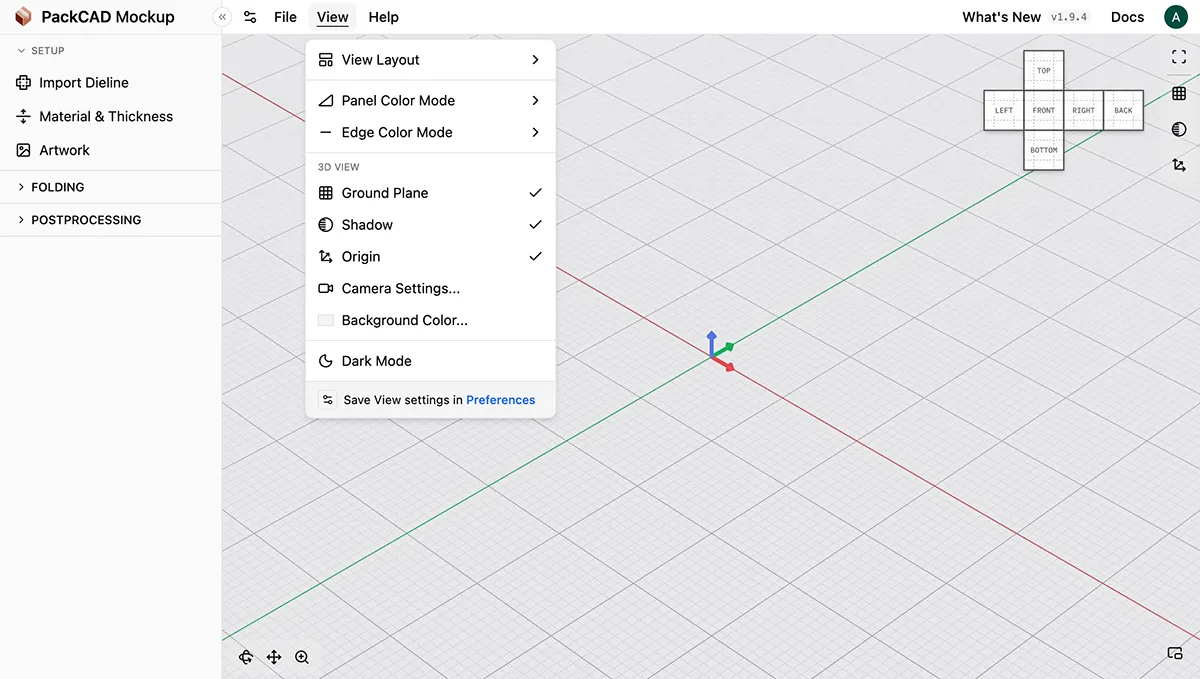Screen dimensions: 1200x679
Task: Click the PackCAD Mockup box logo
Action: [x=22, y=17]
